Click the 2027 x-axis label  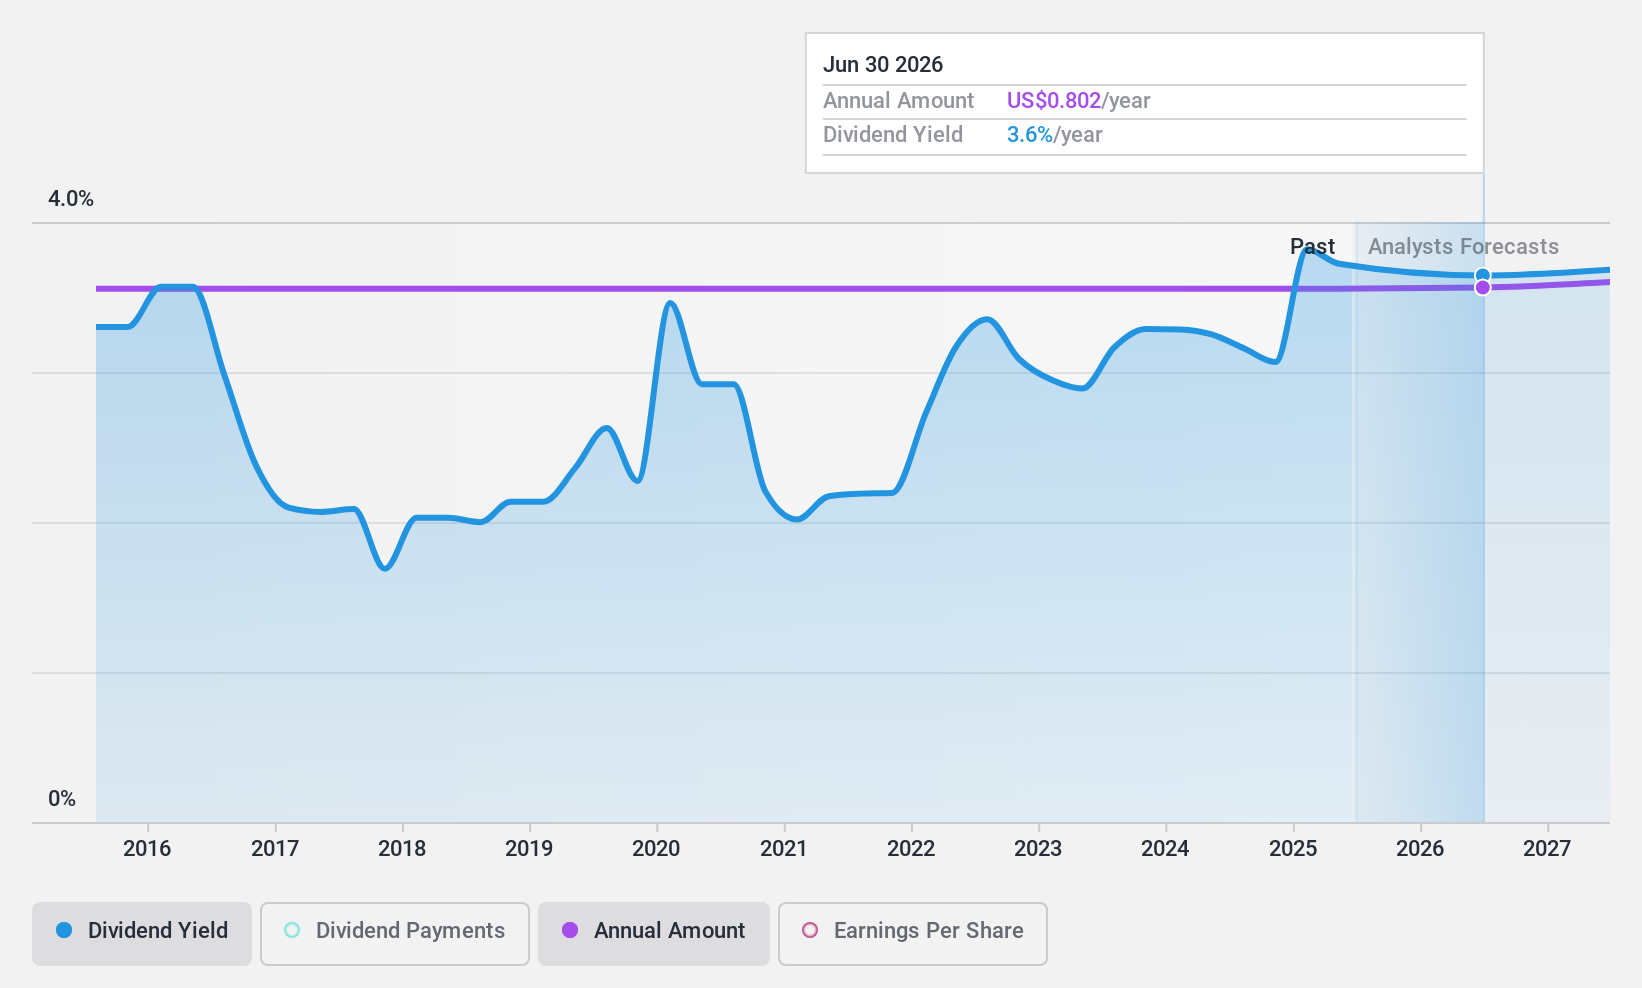(x=1547, y=849)
